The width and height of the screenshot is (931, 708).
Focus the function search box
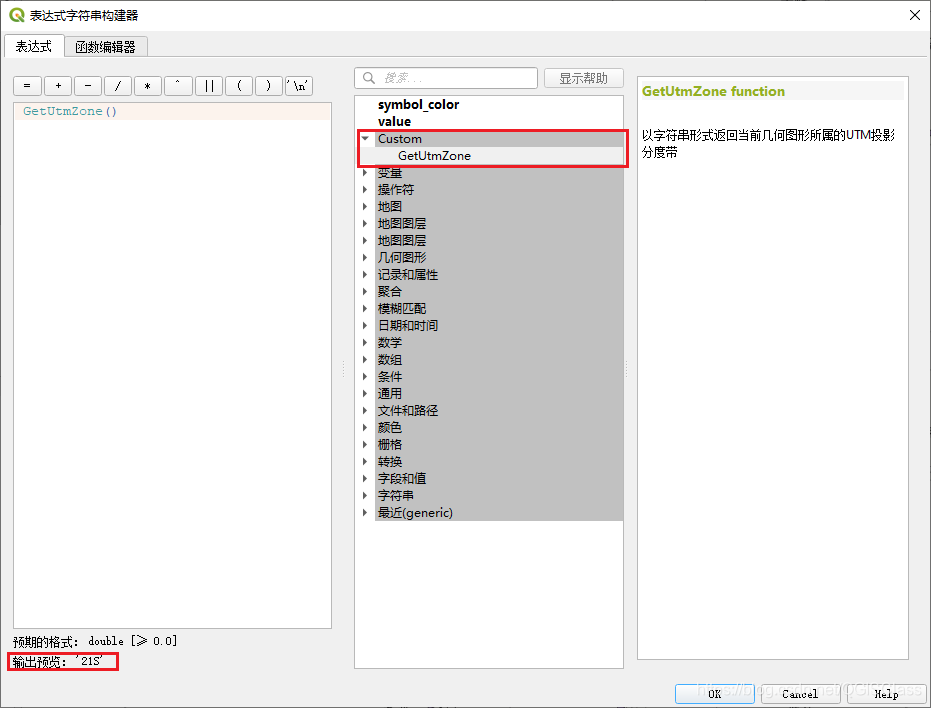pos(446,78)
